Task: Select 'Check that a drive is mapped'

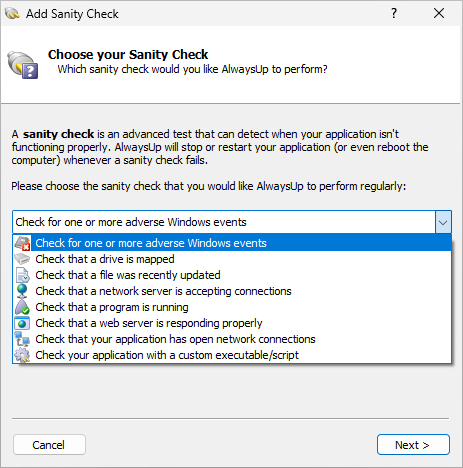Action: tap(232, 259)
